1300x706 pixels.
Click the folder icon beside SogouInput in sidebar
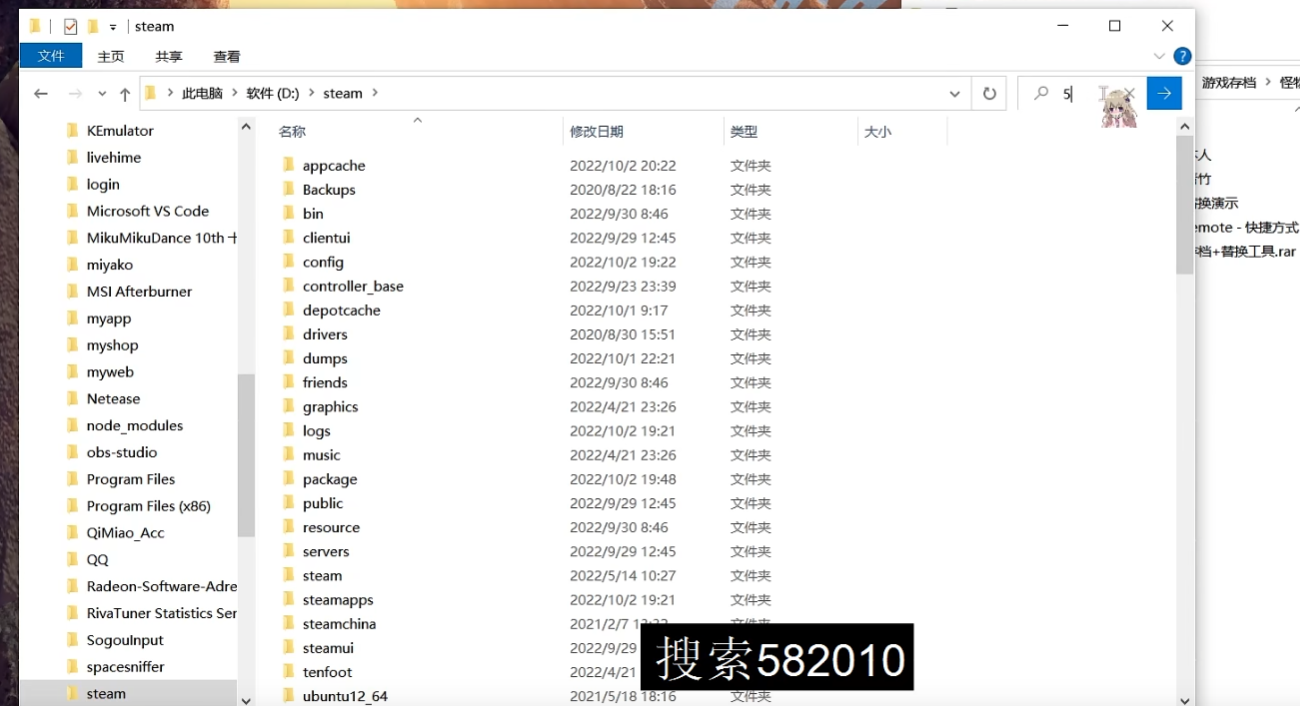[72, 640]
